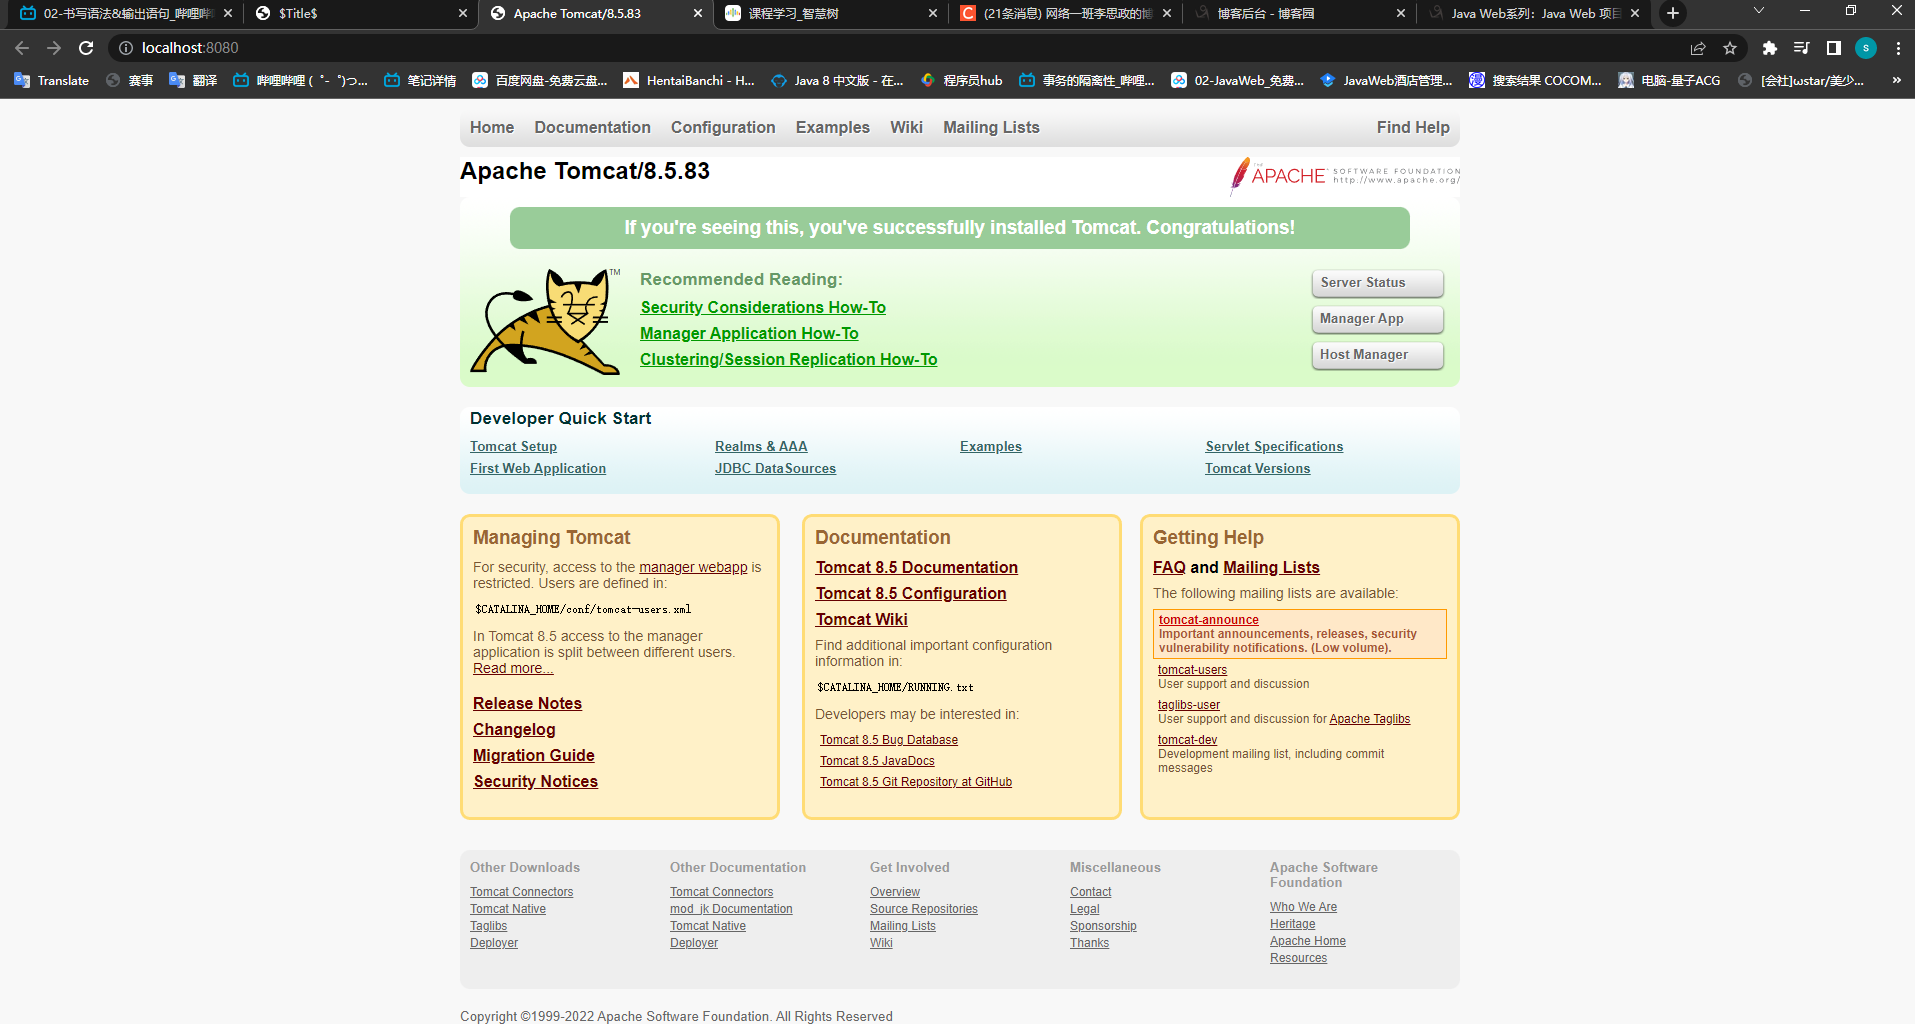Open Documentation in the top navigation
Screen dimensions: 1915x1024
[592, 127]
